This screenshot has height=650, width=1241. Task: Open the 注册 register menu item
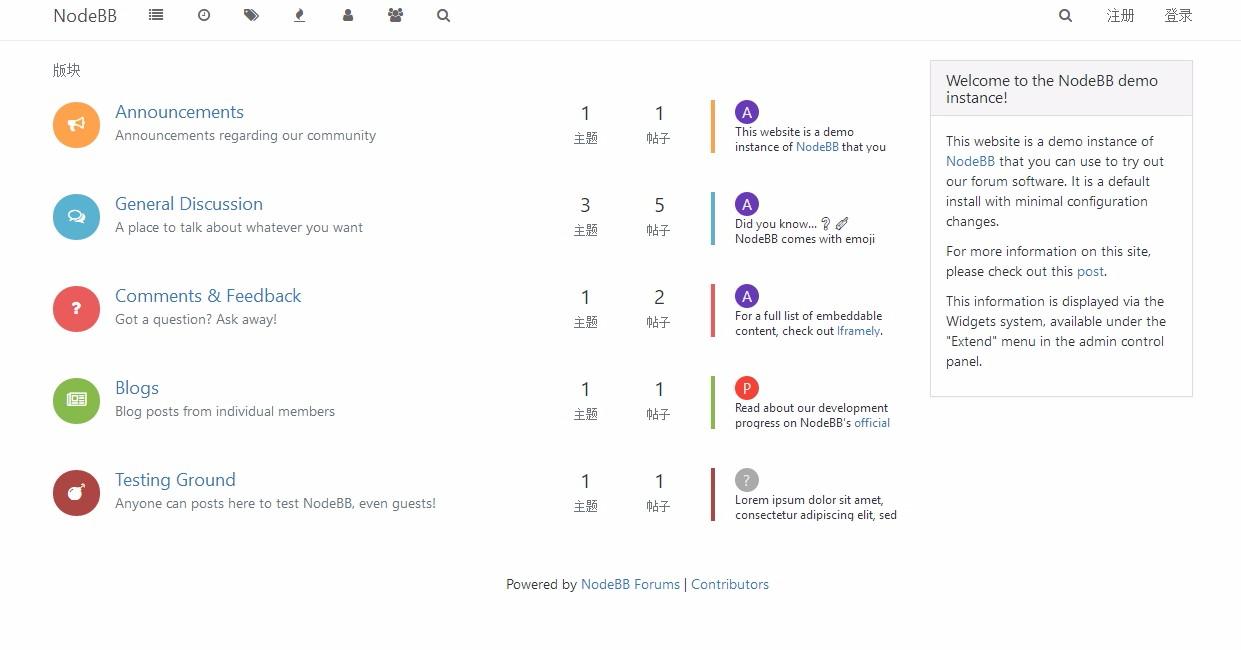click(1120, 15)
